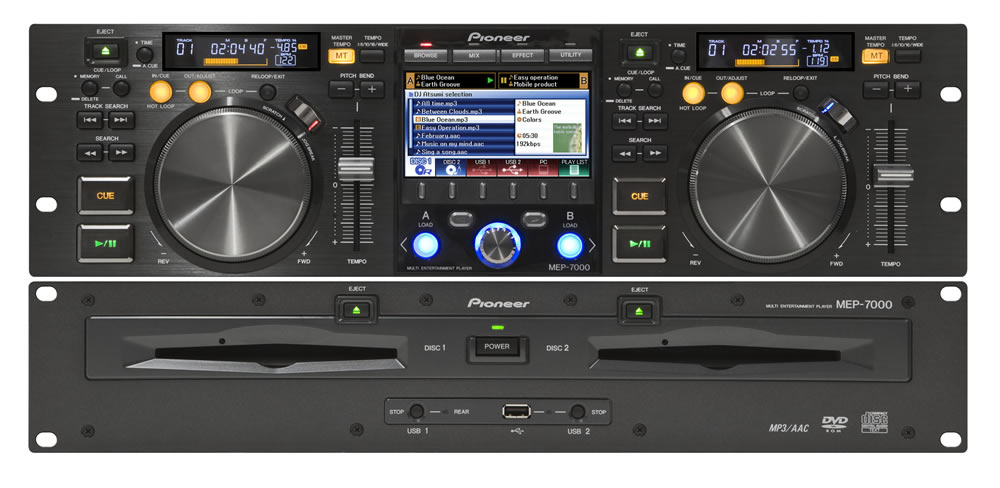Switch to the BROWSE tab
The width and height of the screenshot is (1000, 488).
(426, 56)
